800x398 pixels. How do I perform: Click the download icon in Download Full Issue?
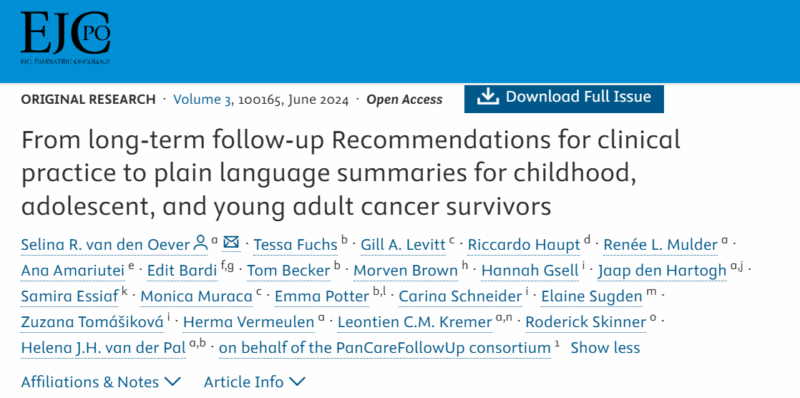[x=488, y=97]
